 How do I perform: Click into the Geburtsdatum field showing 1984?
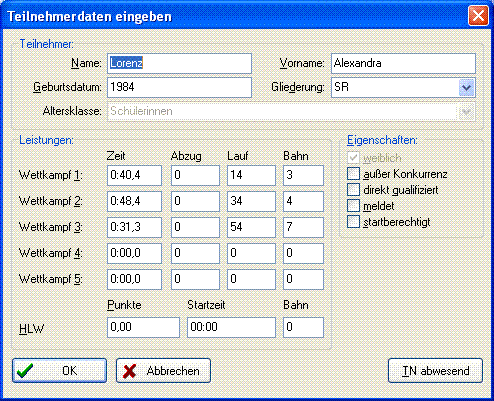click(x=179, y=88)
